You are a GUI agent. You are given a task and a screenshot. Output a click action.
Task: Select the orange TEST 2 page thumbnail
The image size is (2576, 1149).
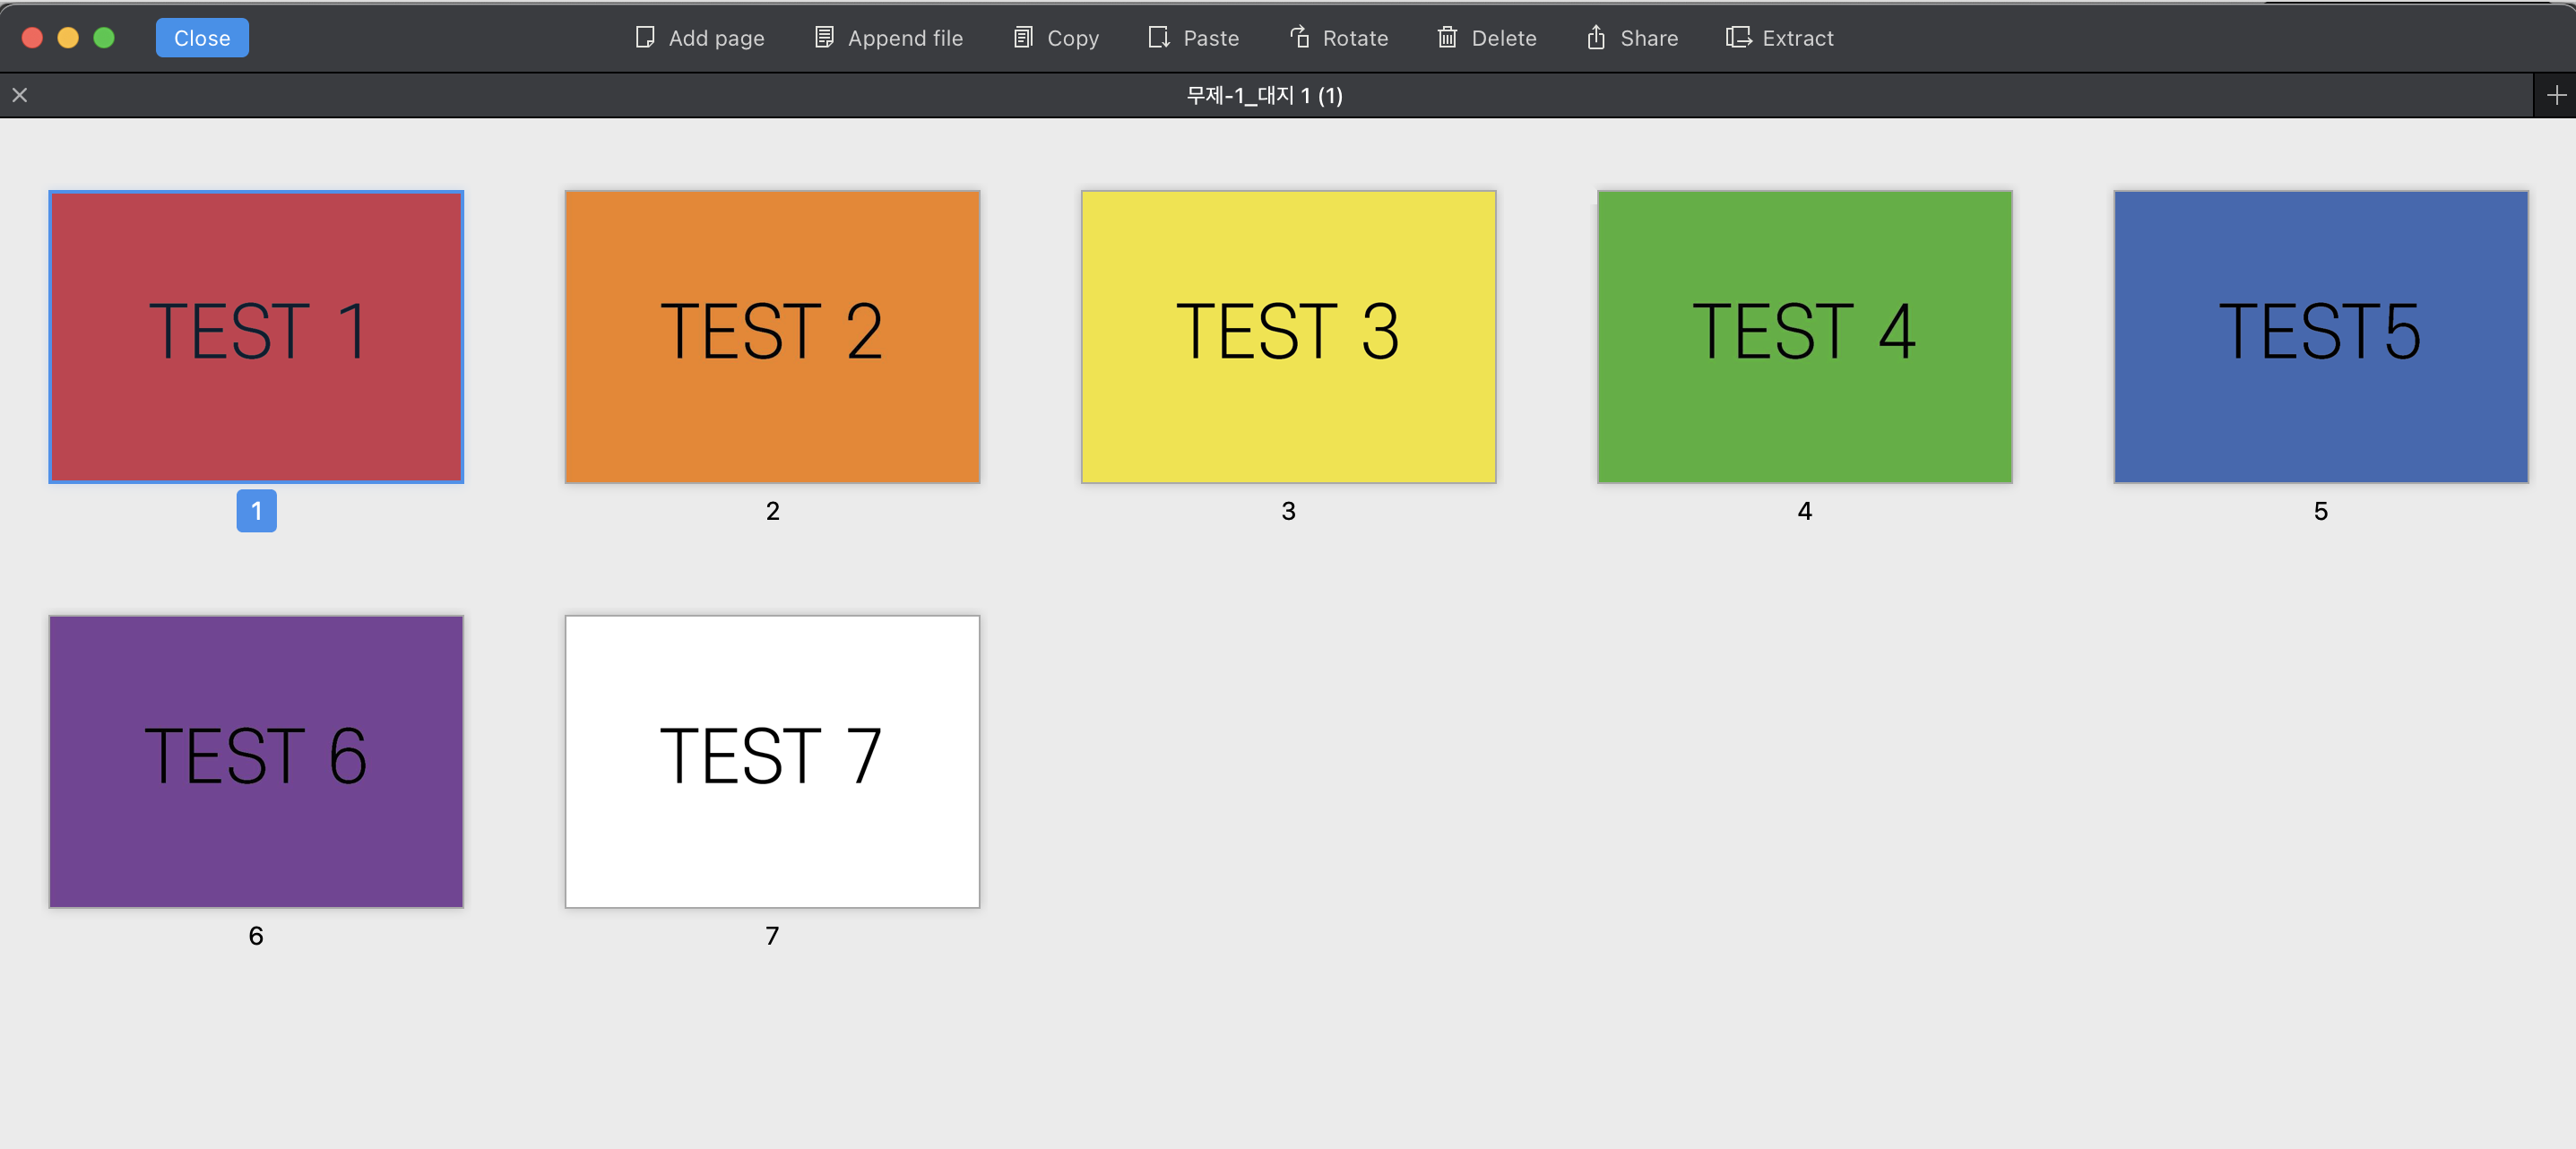[772, 337]
